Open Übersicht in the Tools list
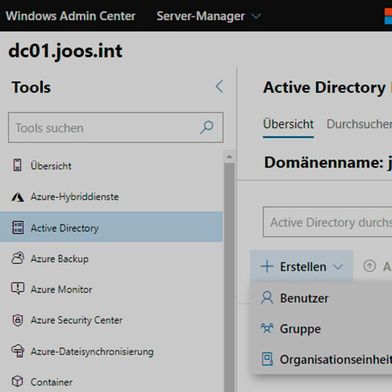The image size is (392, 392). [111, 166]
